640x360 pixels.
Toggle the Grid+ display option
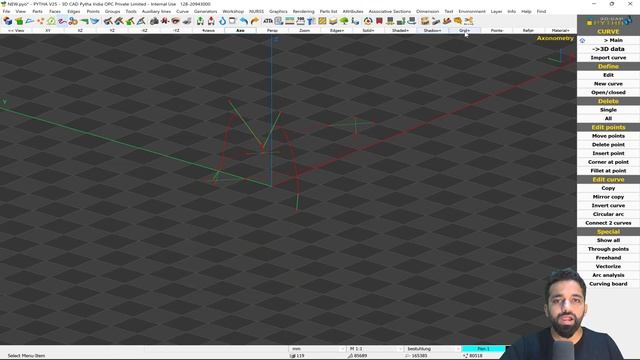(464, 31)
